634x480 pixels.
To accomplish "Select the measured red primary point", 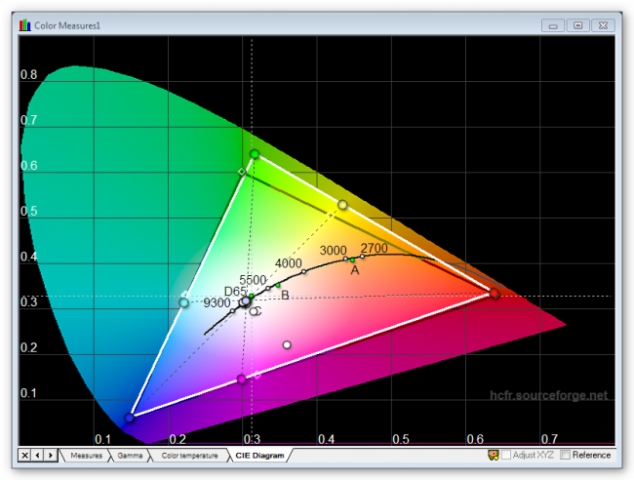I will click(x=493, y=293).
